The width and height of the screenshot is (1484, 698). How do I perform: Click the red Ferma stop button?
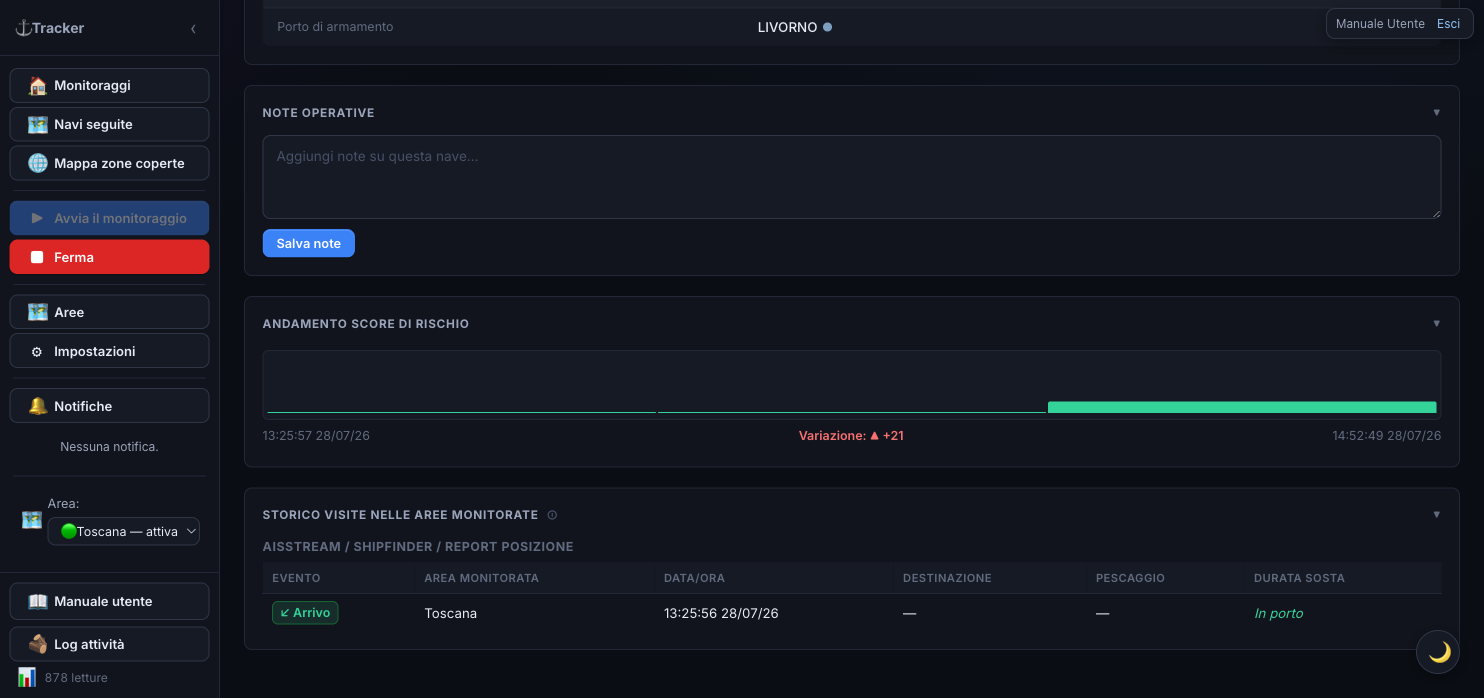pos(109,257)
